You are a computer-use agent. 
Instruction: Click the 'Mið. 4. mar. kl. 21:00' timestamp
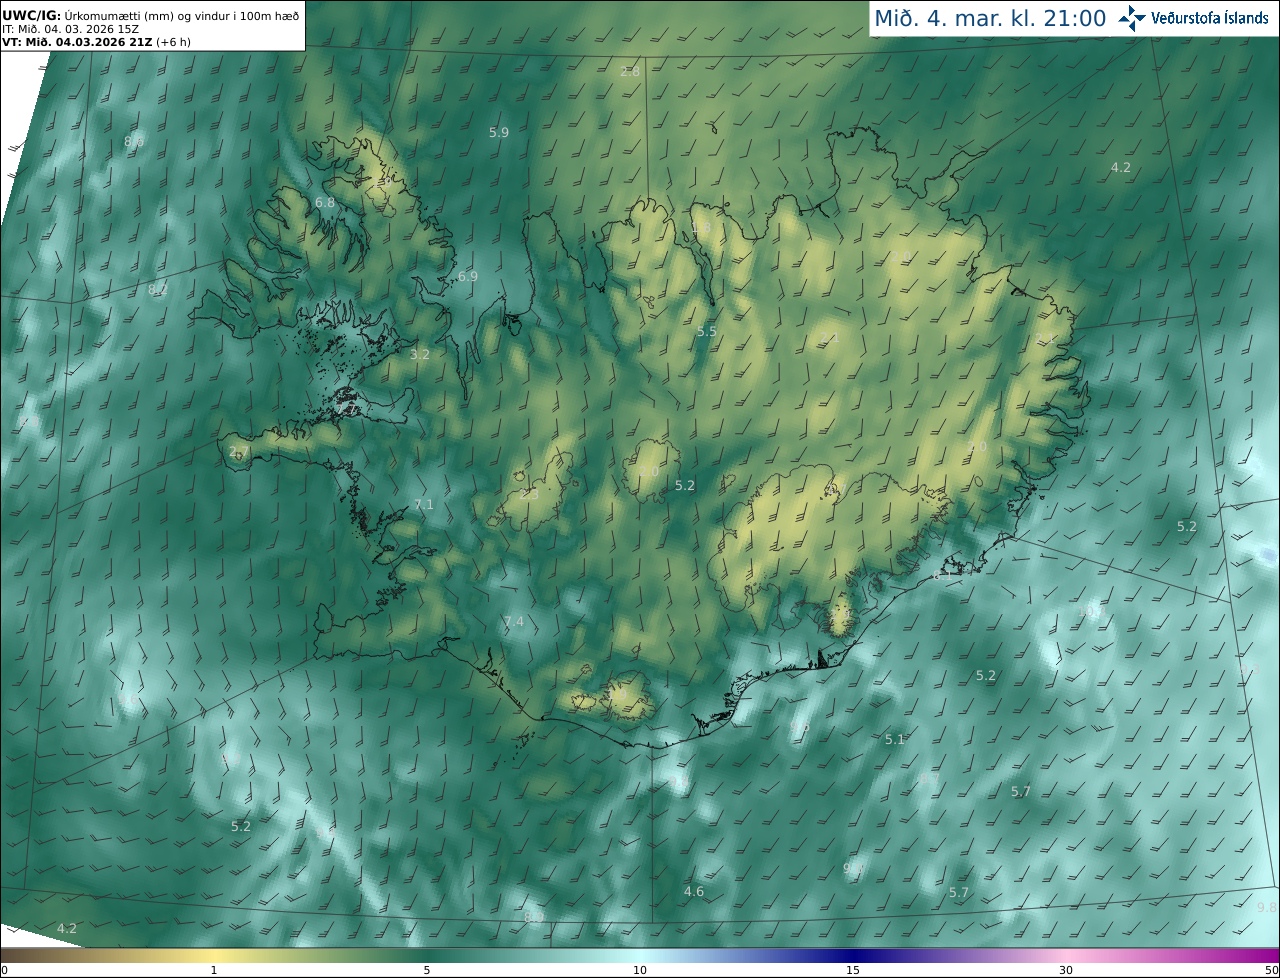click(x=990, y=18)
